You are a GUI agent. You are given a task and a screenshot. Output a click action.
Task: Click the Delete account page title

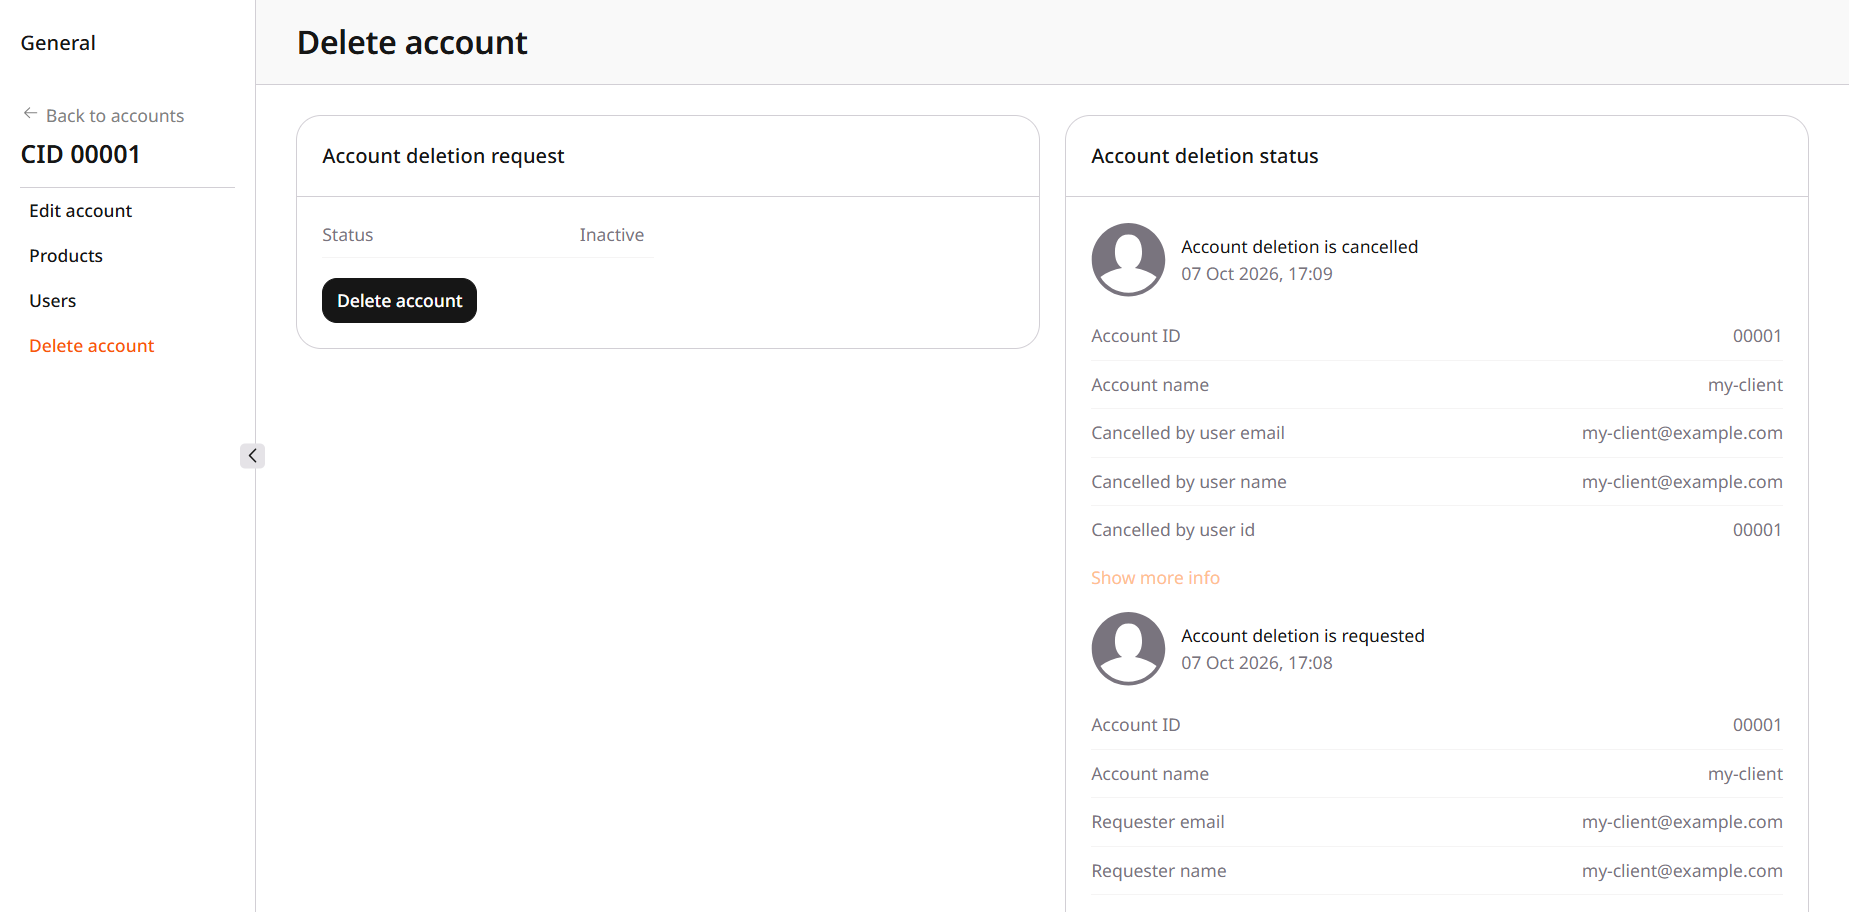click(x=412, y=43)
